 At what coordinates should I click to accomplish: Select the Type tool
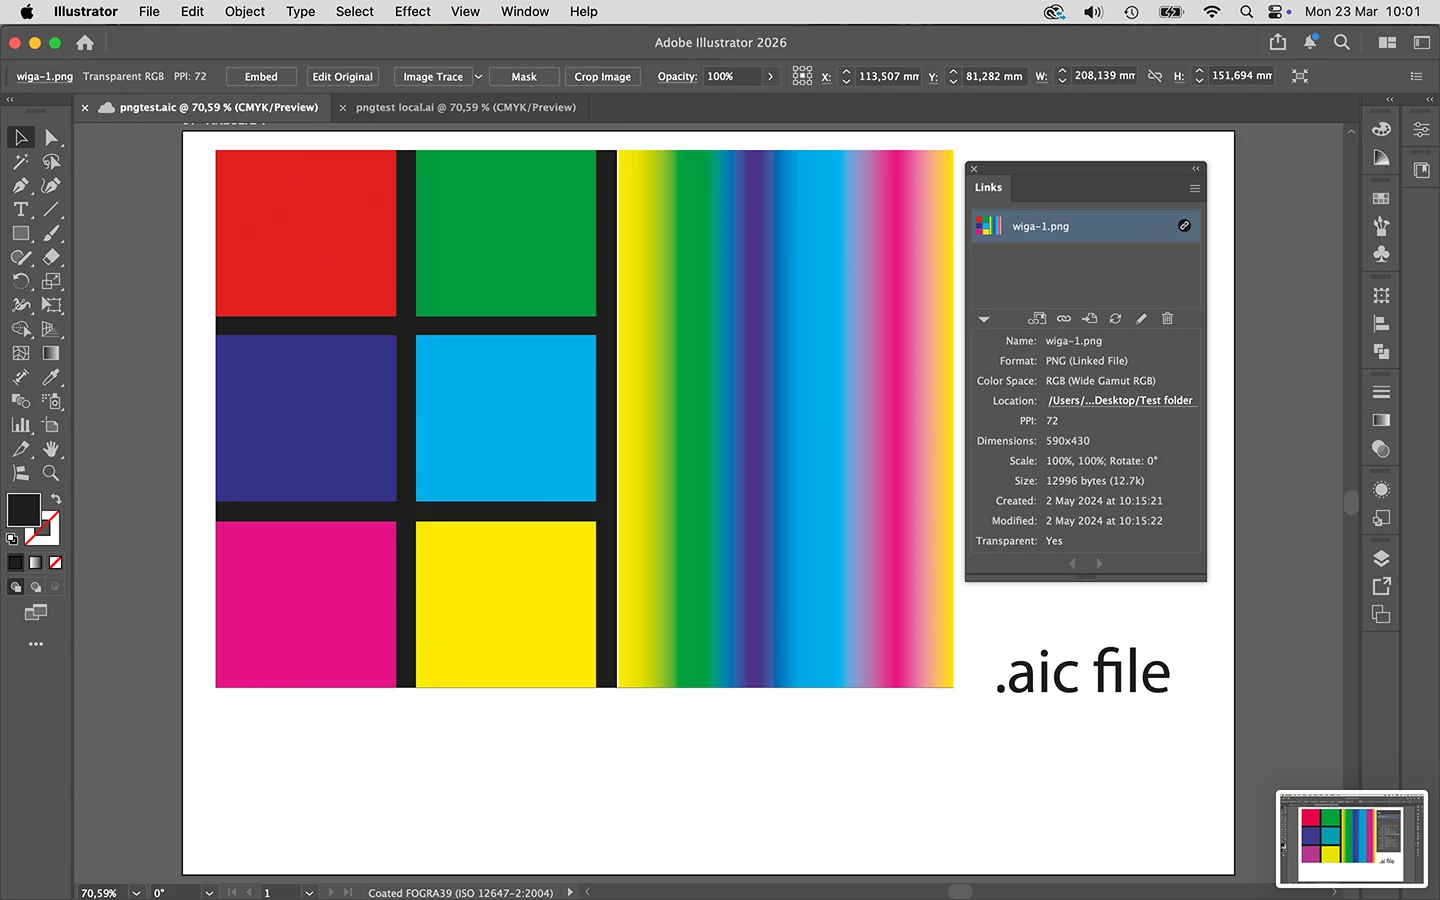(x=21, y=209)
